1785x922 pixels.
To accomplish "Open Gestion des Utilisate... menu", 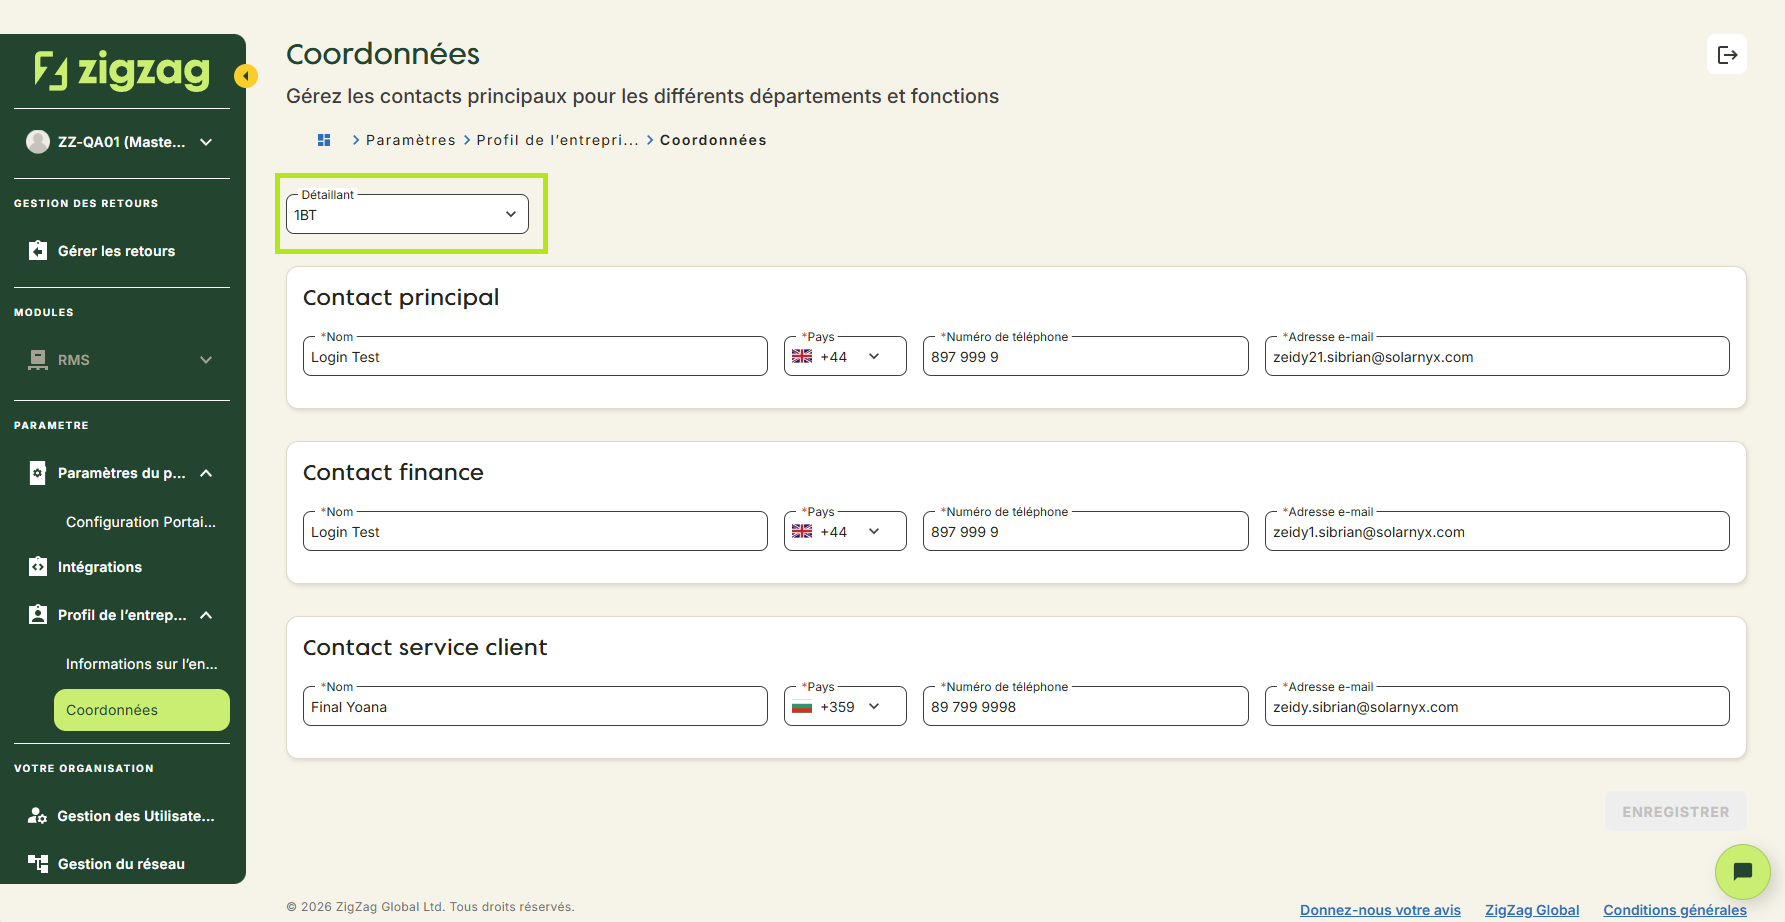I will point(136,816).
